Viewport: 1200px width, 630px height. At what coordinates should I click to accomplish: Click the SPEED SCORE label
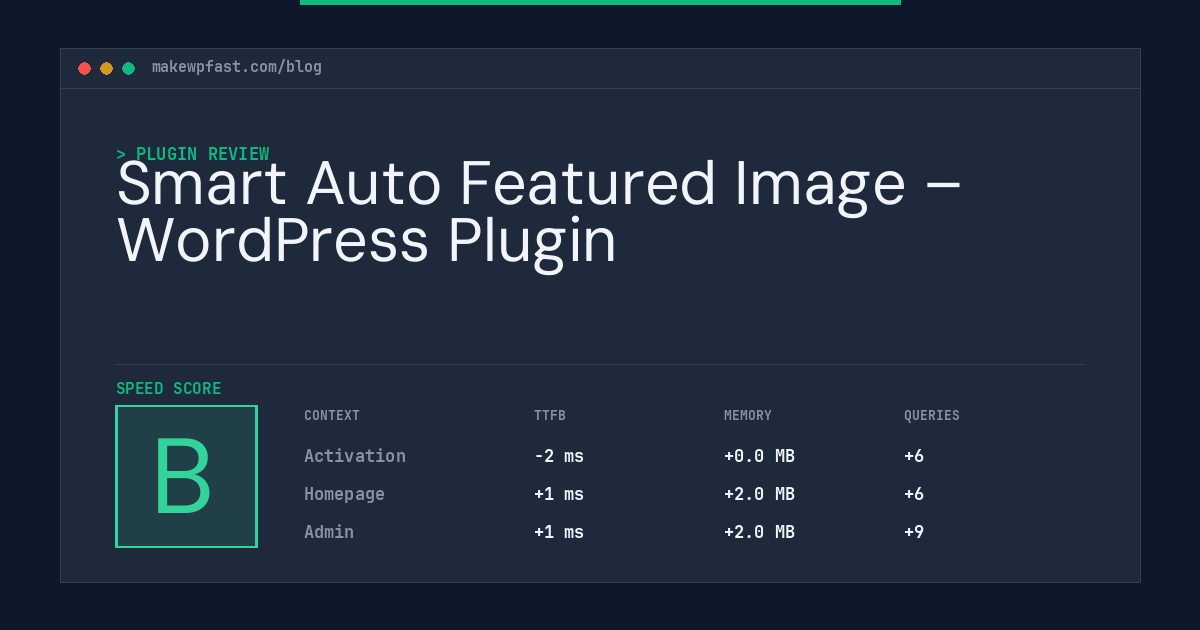coord(169,388)
